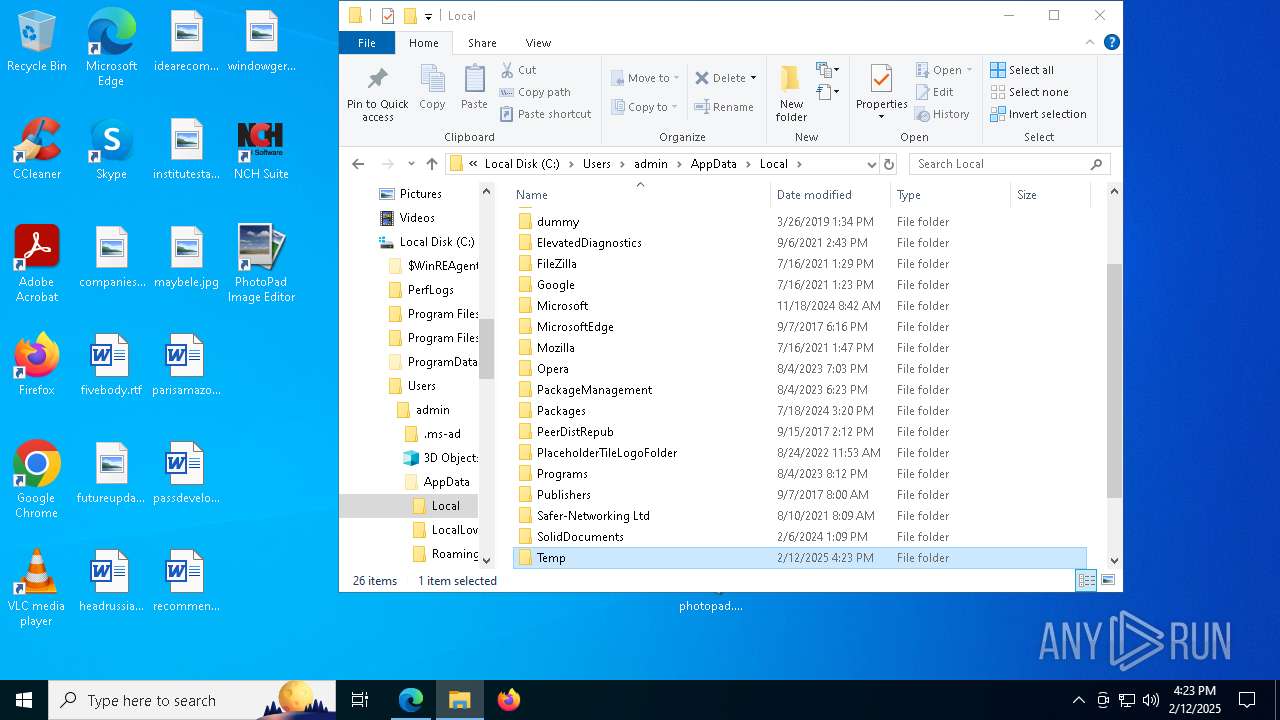Click Select all in ribbon
This screenshot has width=1280, height=720.
point(1022,70)
